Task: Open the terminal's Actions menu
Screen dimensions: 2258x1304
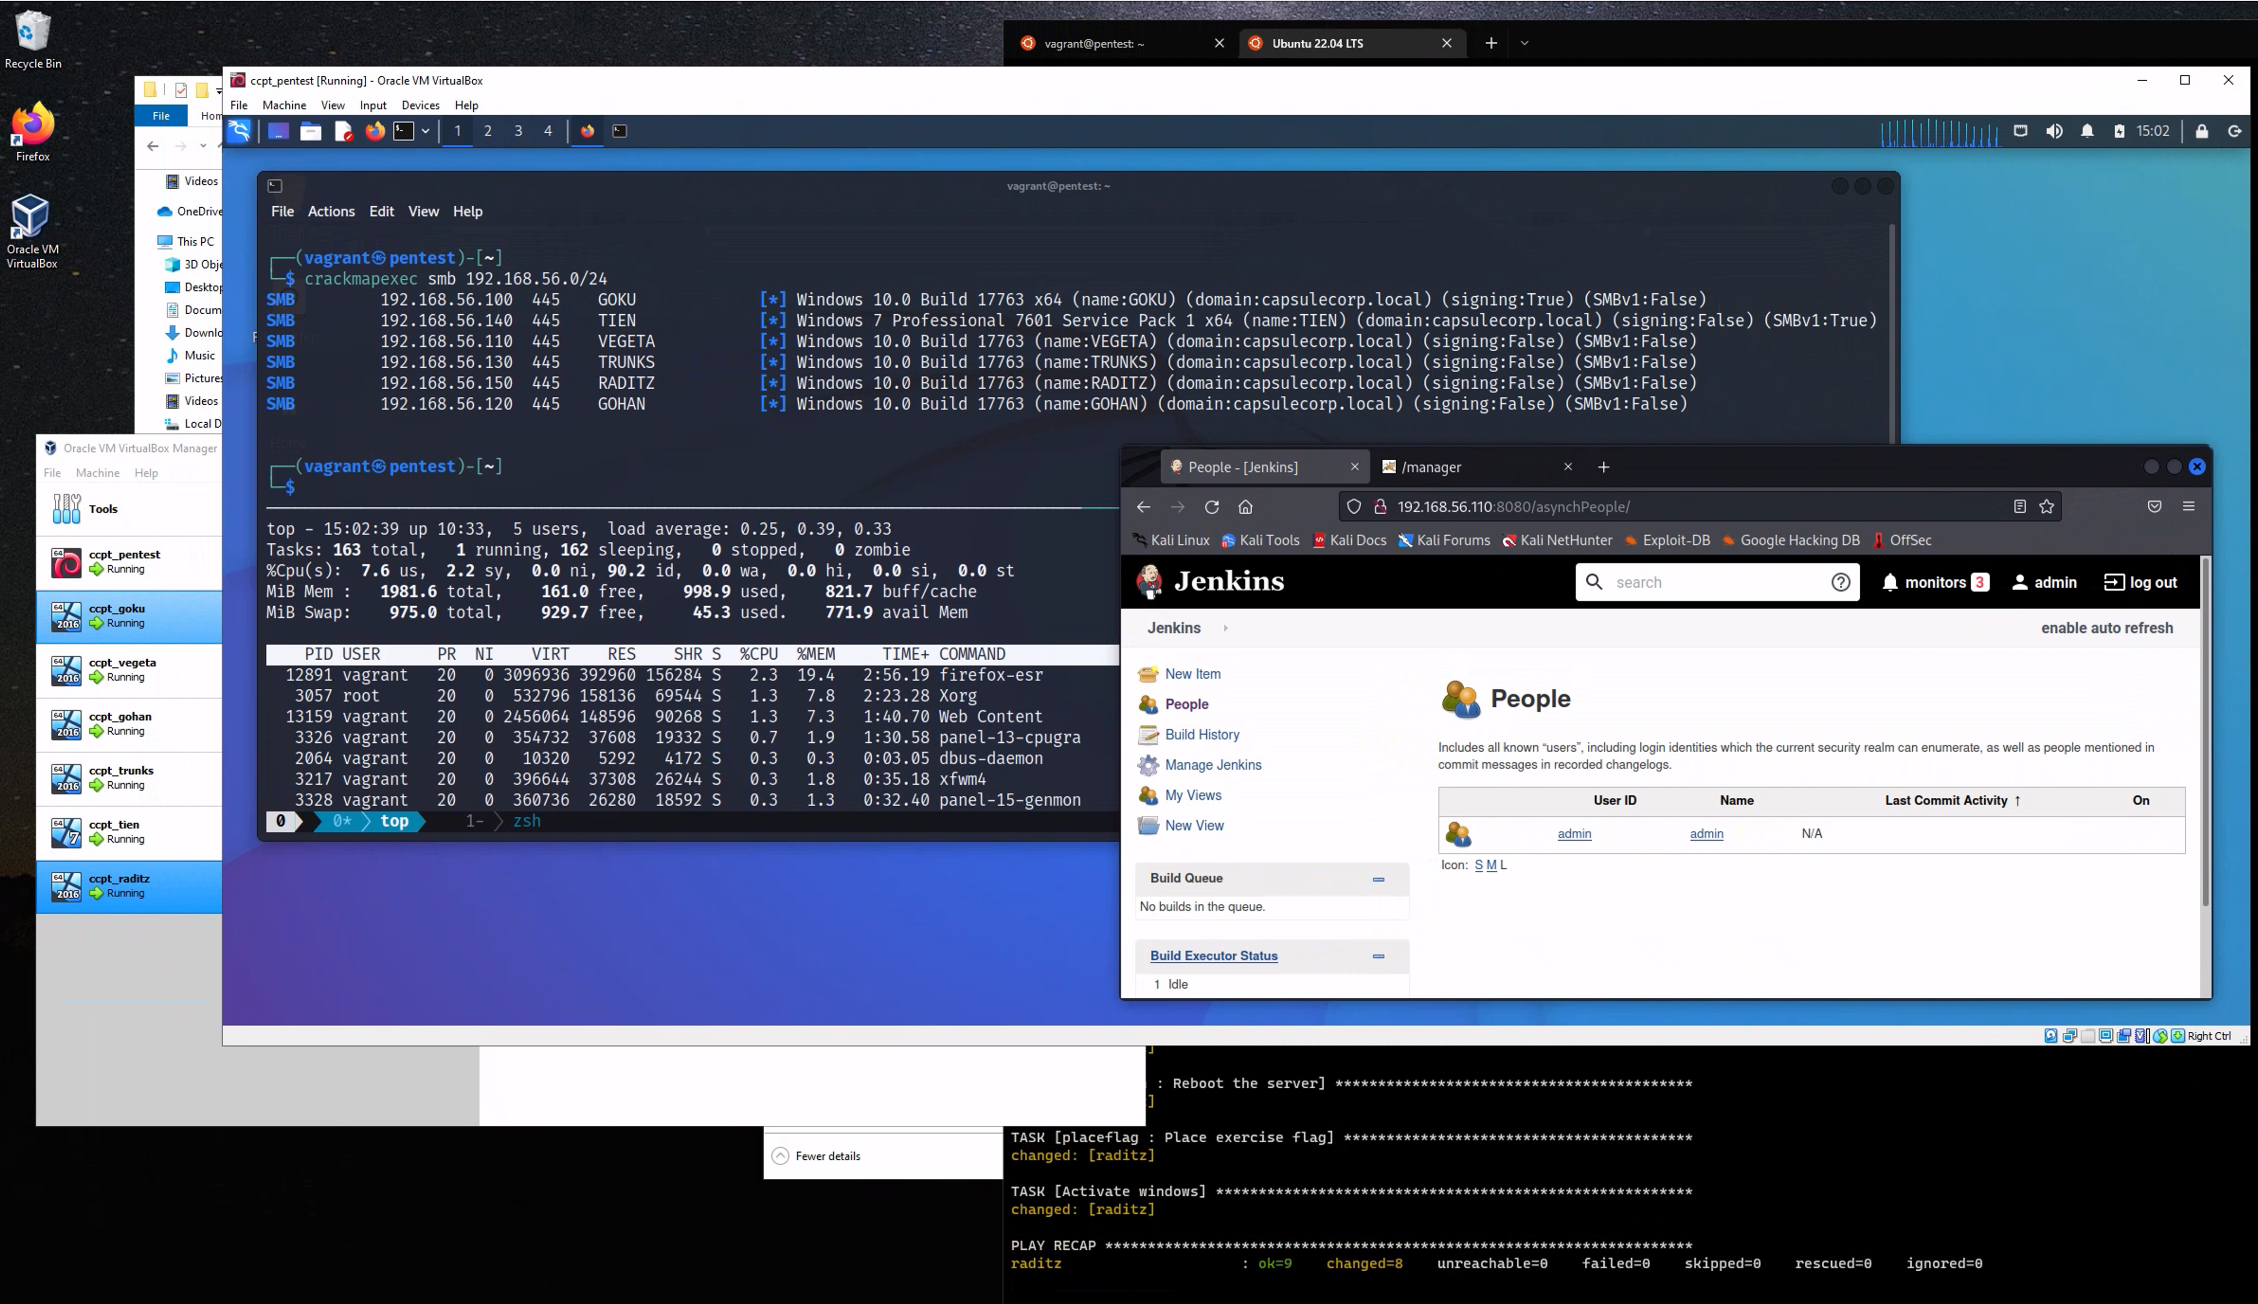Action: point(331,211)
